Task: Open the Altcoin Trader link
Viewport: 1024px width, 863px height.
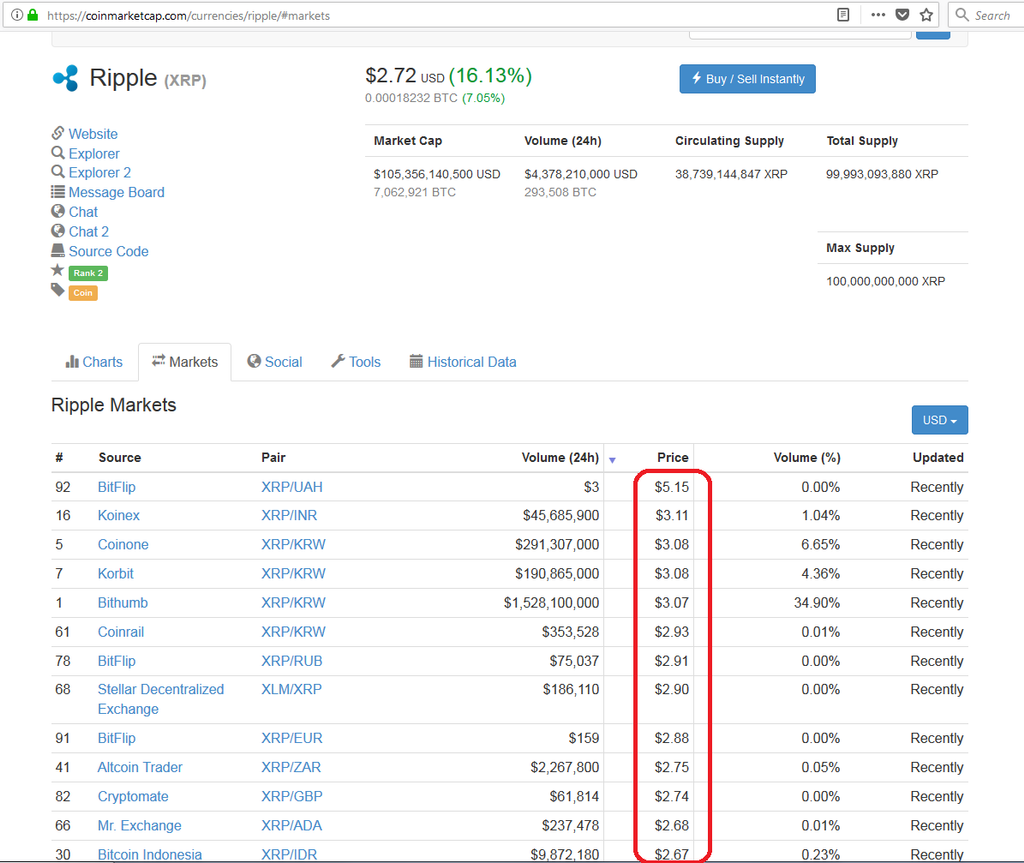Action: pos(140,767)
